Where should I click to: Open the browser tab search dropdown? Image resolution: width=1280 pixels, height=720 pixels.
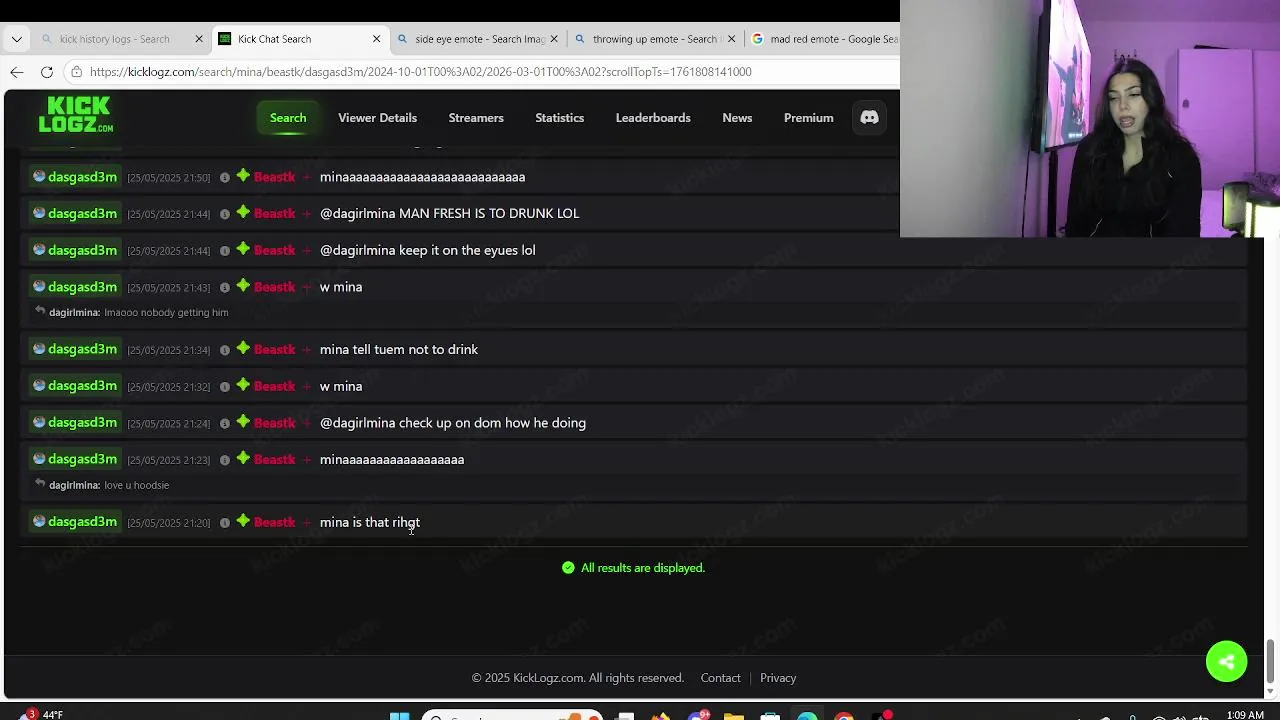coord(17,39)
